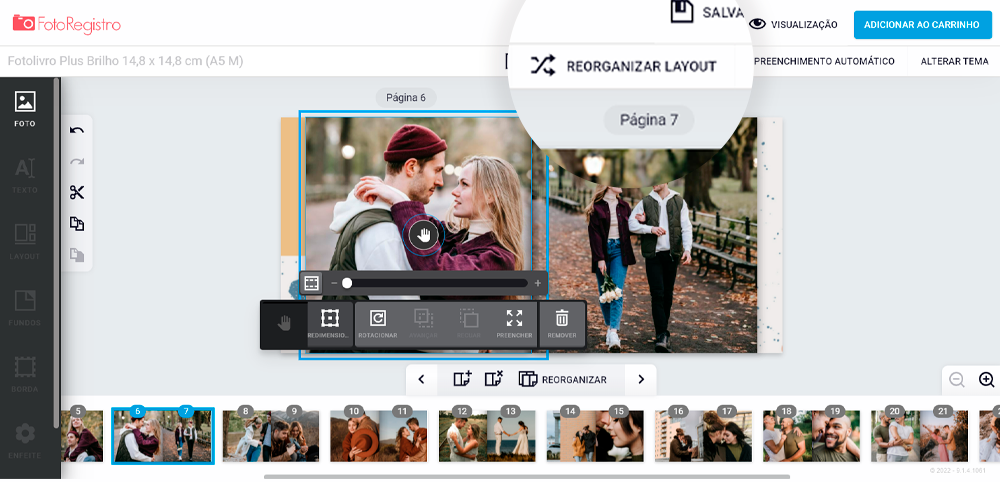Click the hand drag handle on the photo
Screen dimensions: 1000x482
[x=423, y=235]
